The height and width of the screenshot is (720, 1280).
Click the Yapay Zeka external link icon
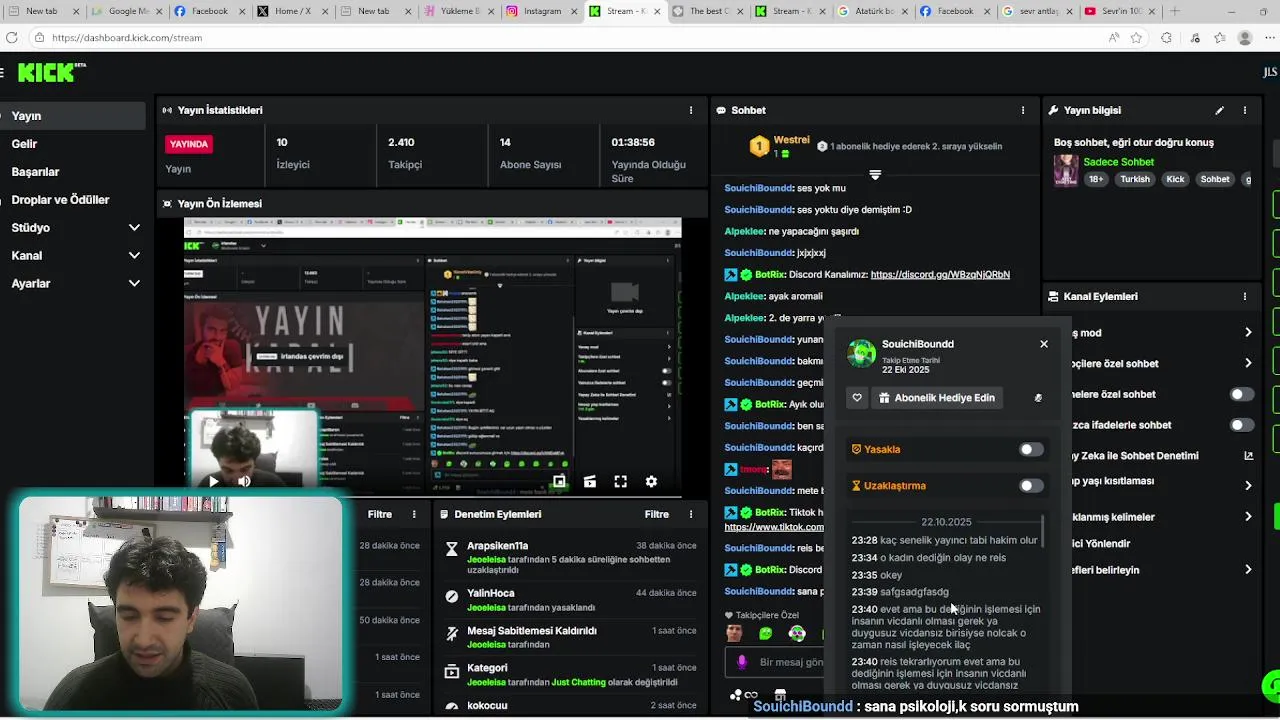(1248, 456)
